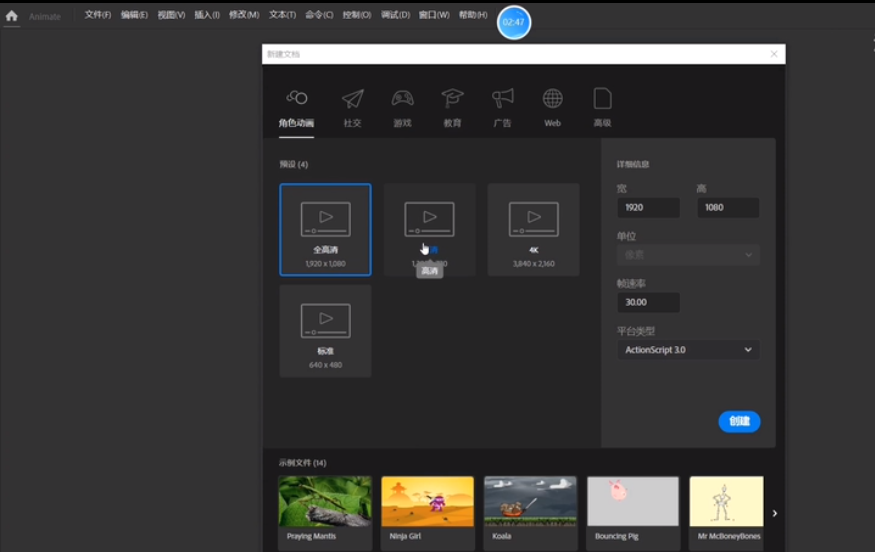Viewport: 875px width, 552px height.
Task: Select the 角色动画 category icon
Action: pos(296,98)
